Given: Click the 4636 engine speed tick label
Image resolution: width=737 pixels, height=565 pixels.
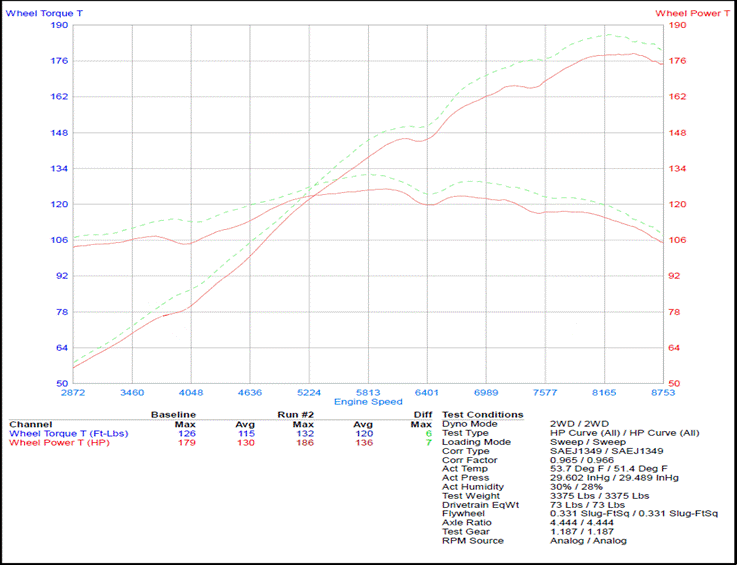Looking at the screenshot, I should [250, 392].
